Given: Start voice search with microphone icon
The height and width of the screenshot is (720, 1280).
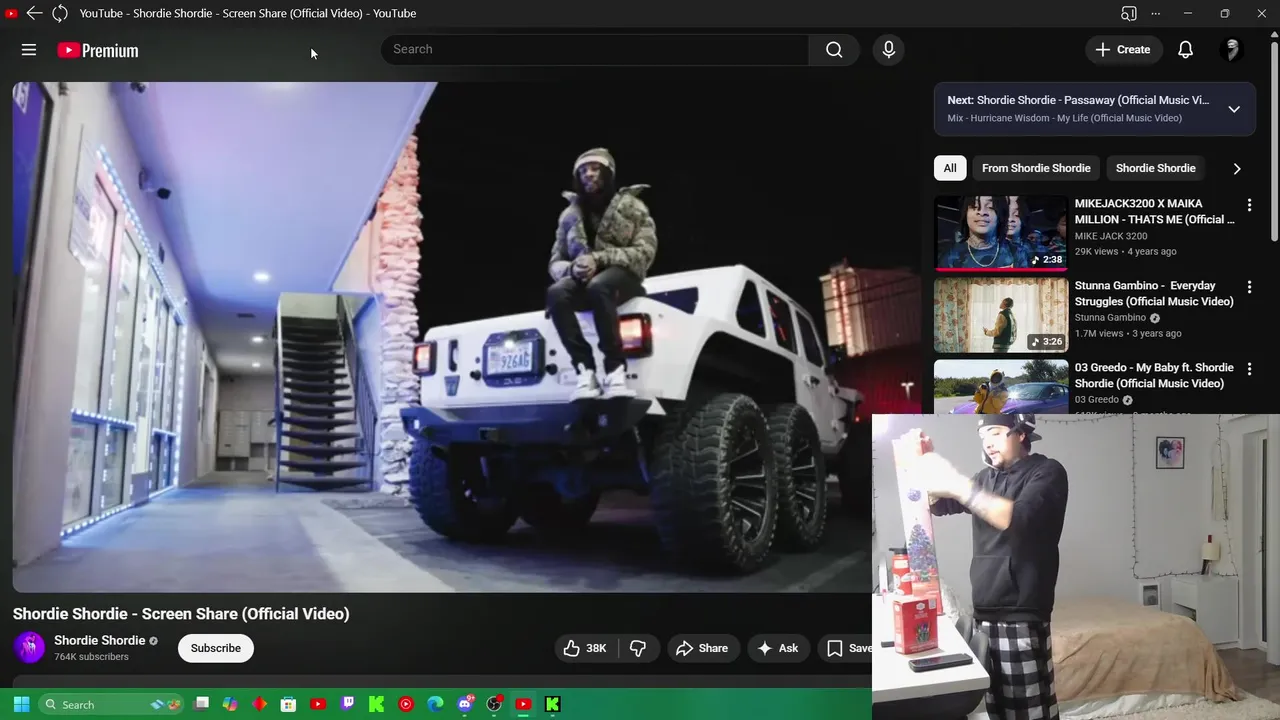Looking at the screenshot, I should (888, 49).
